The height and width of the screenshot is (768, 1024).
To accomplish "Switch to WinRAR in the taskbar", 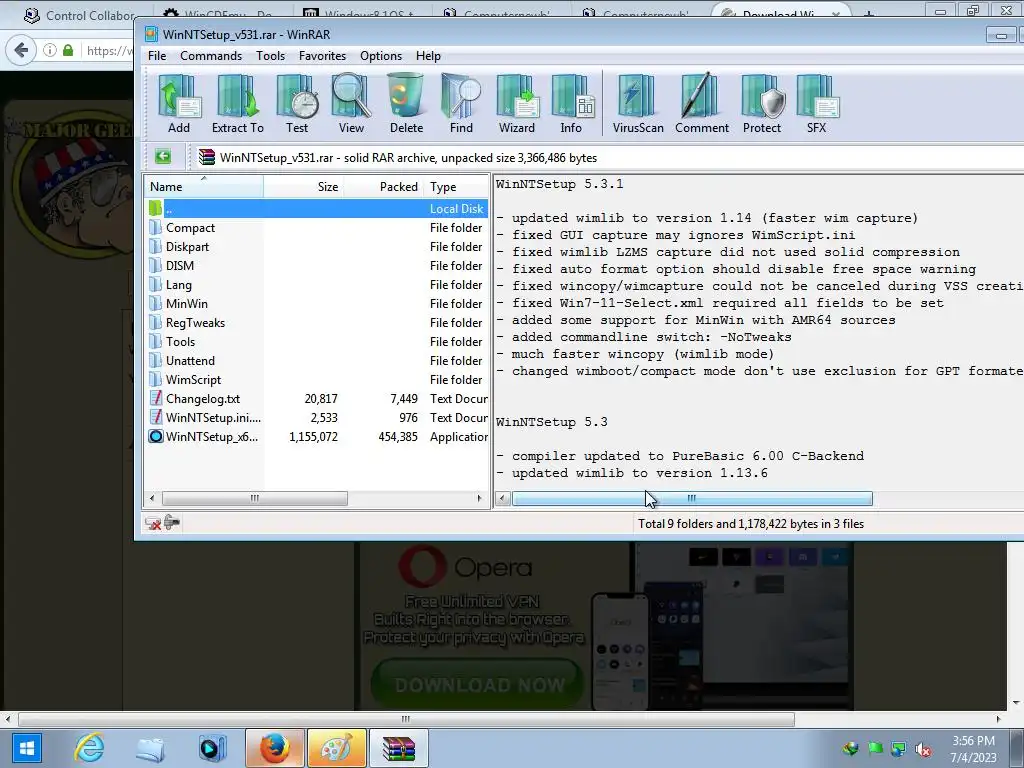I will coord(398,748).
